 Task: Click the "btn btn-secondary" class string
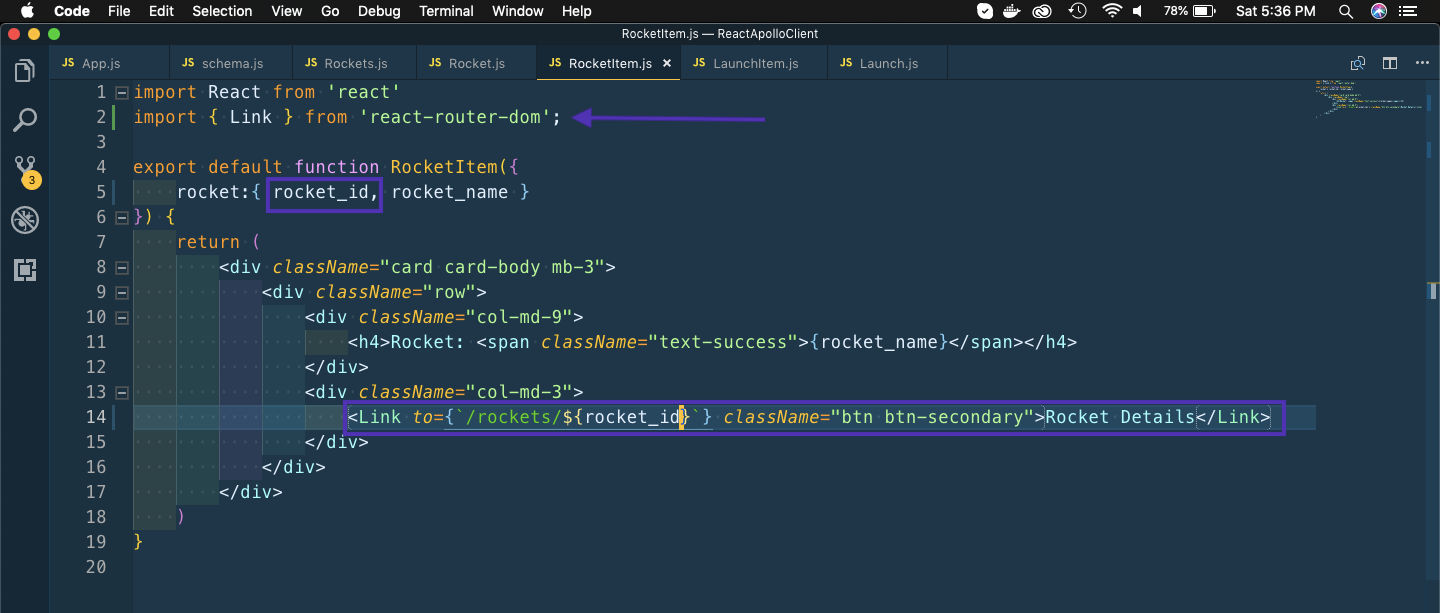coord(933,417)
